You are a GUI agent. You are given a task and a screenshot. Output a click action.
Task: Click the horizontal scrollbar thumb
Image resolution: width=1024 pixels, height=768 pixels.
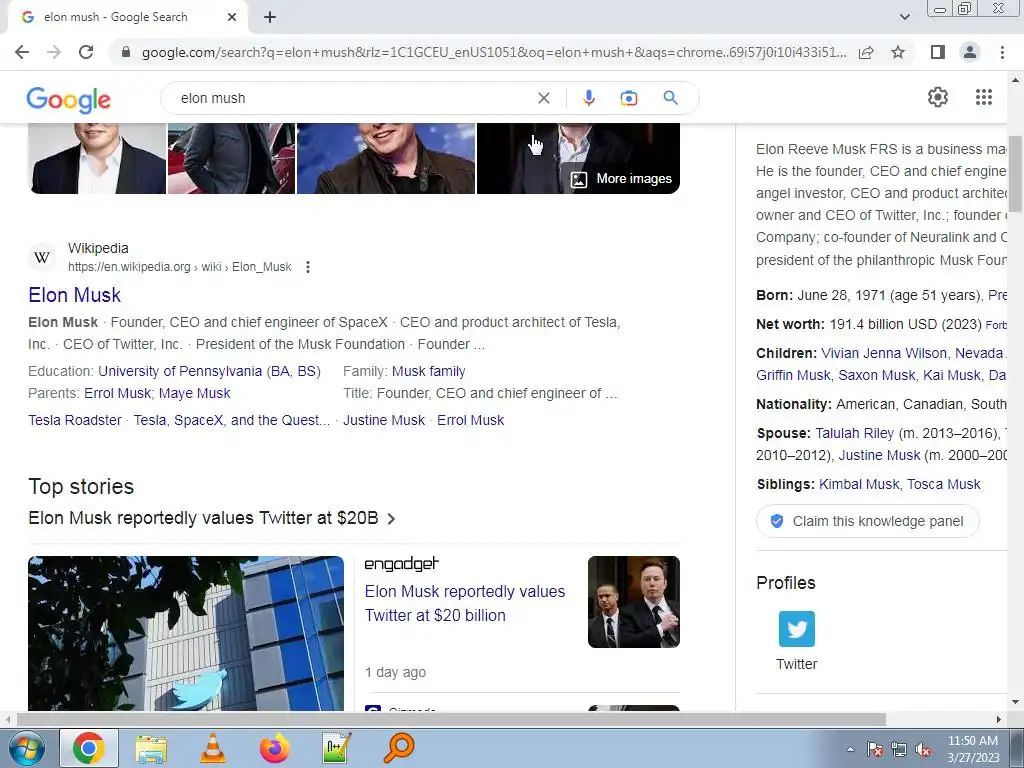pos(451,719)
